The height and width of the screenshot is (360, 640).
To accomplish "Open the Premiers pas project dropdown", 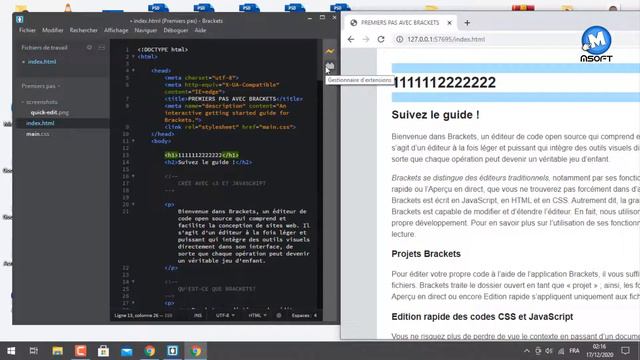I will pyautogui.click(x=40, y=86).
